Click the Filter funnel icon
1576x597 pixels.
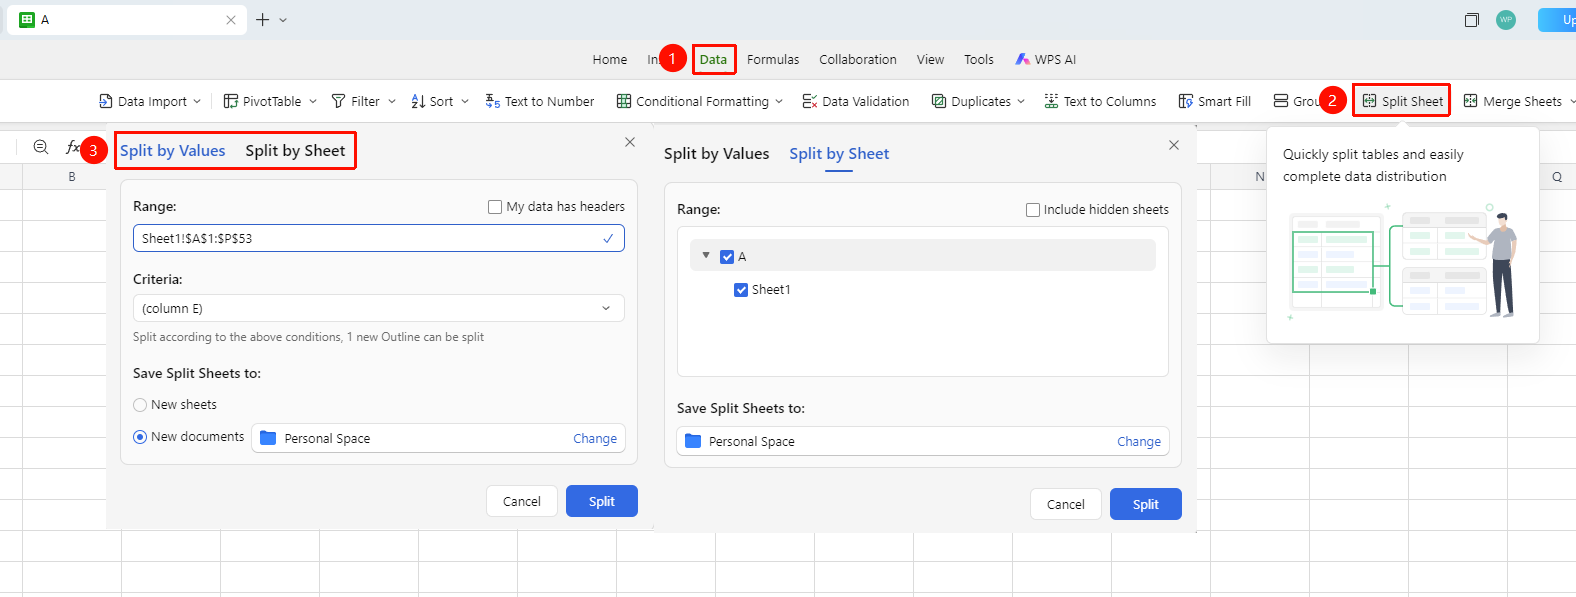339,101
